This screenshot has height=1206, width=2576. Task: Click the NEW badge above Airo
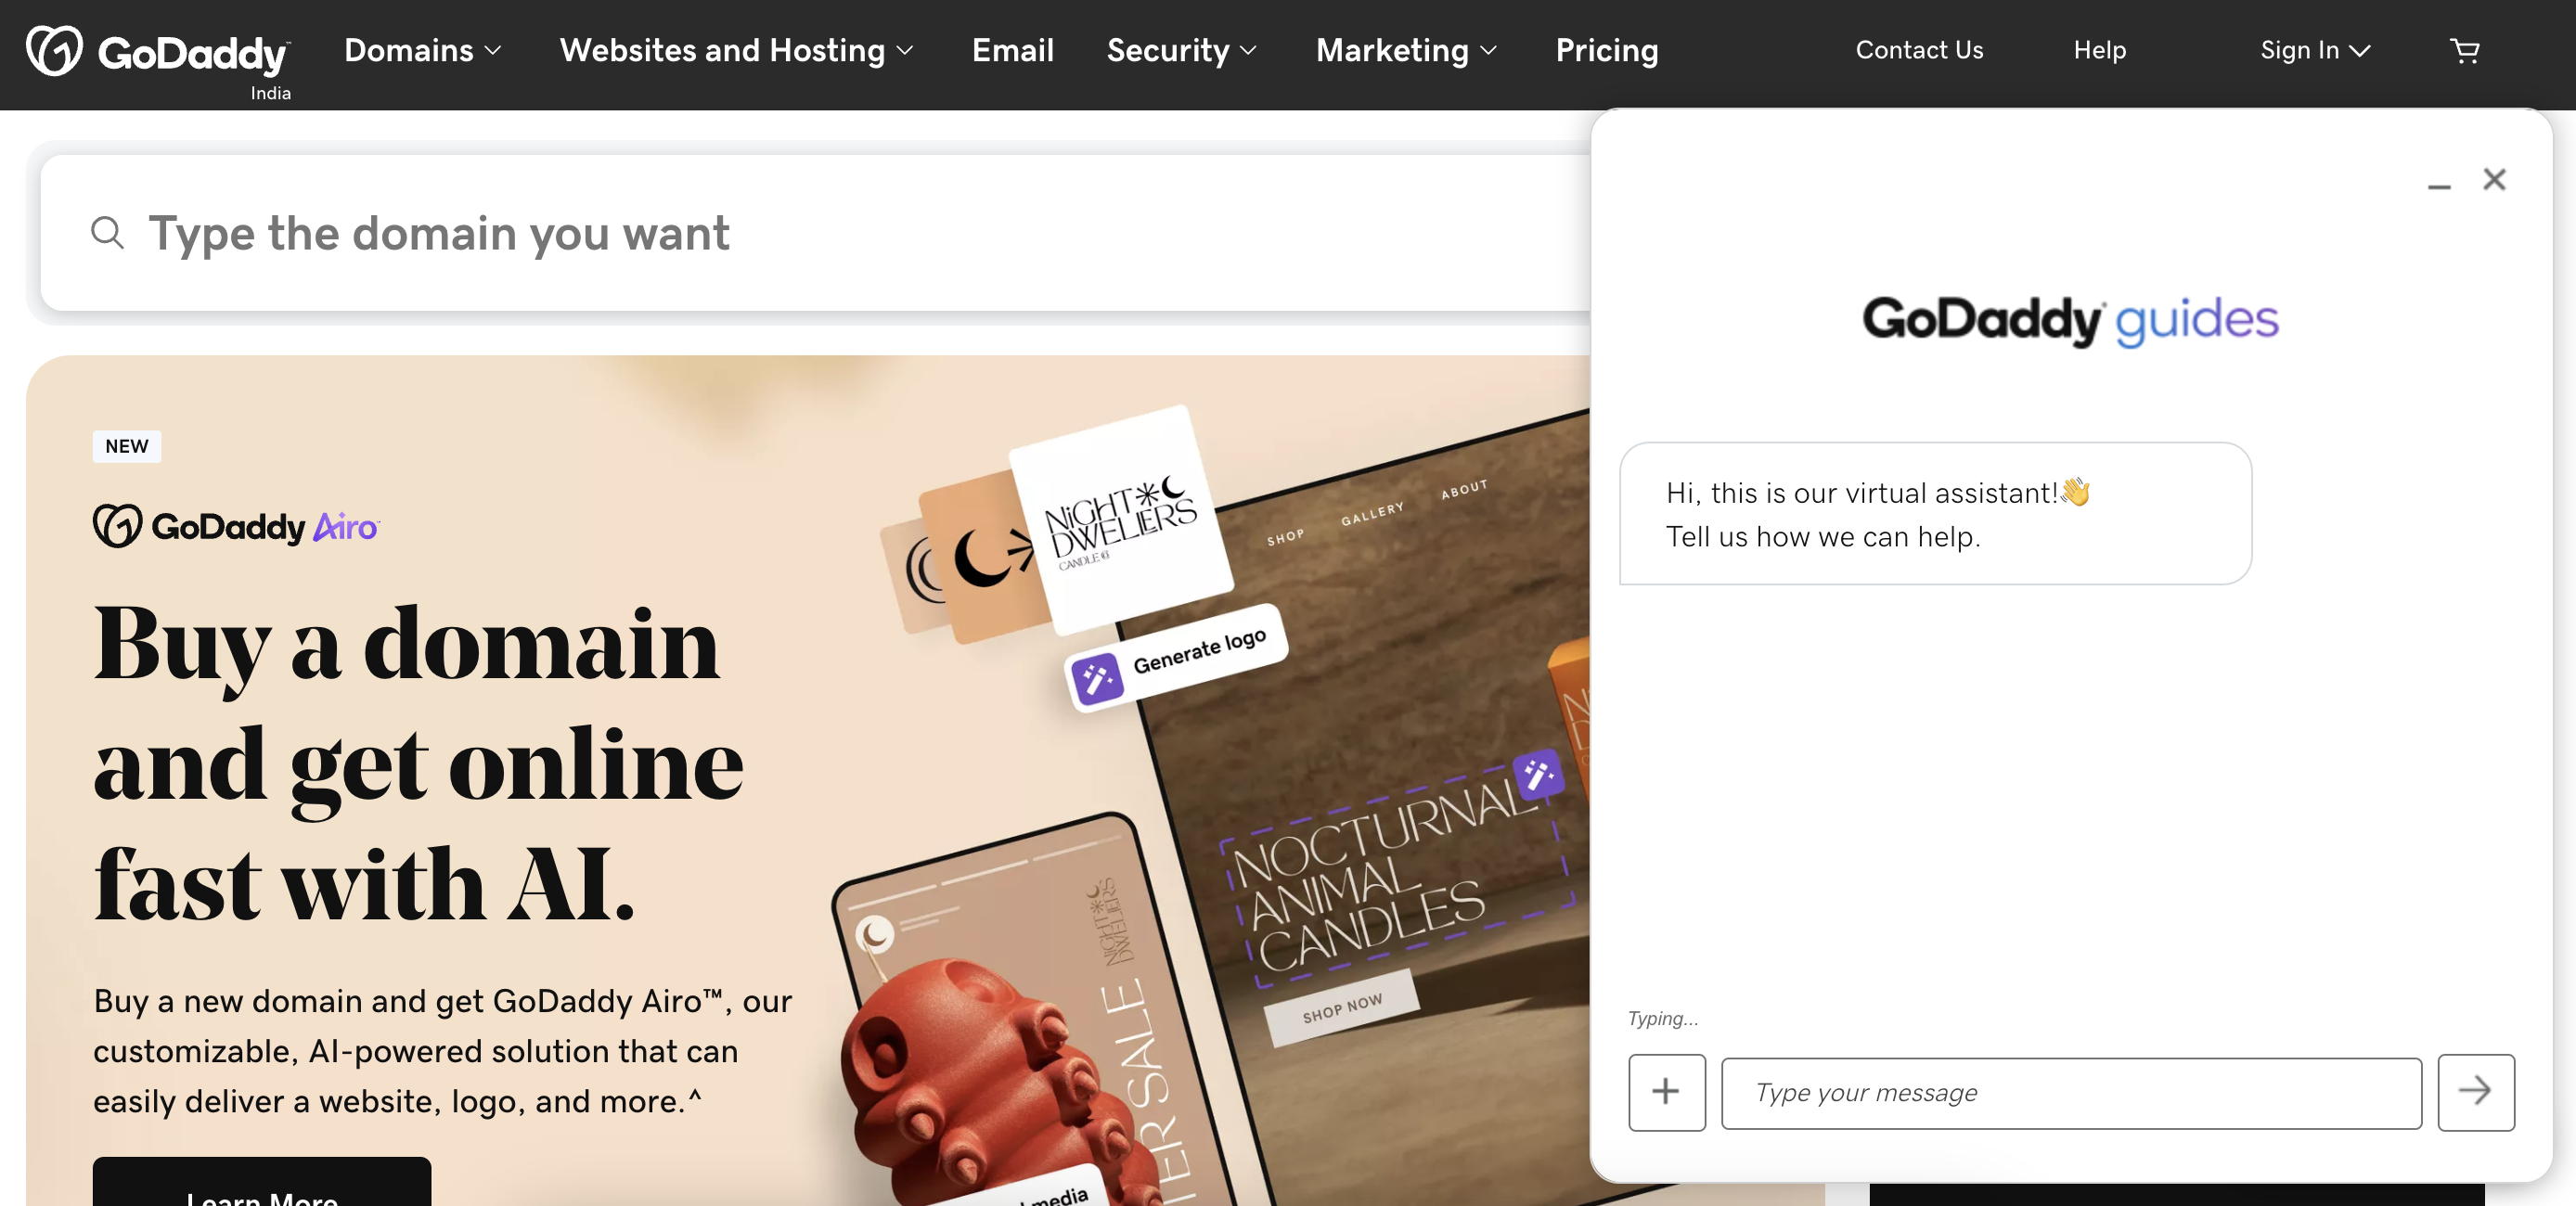(127, 446)
